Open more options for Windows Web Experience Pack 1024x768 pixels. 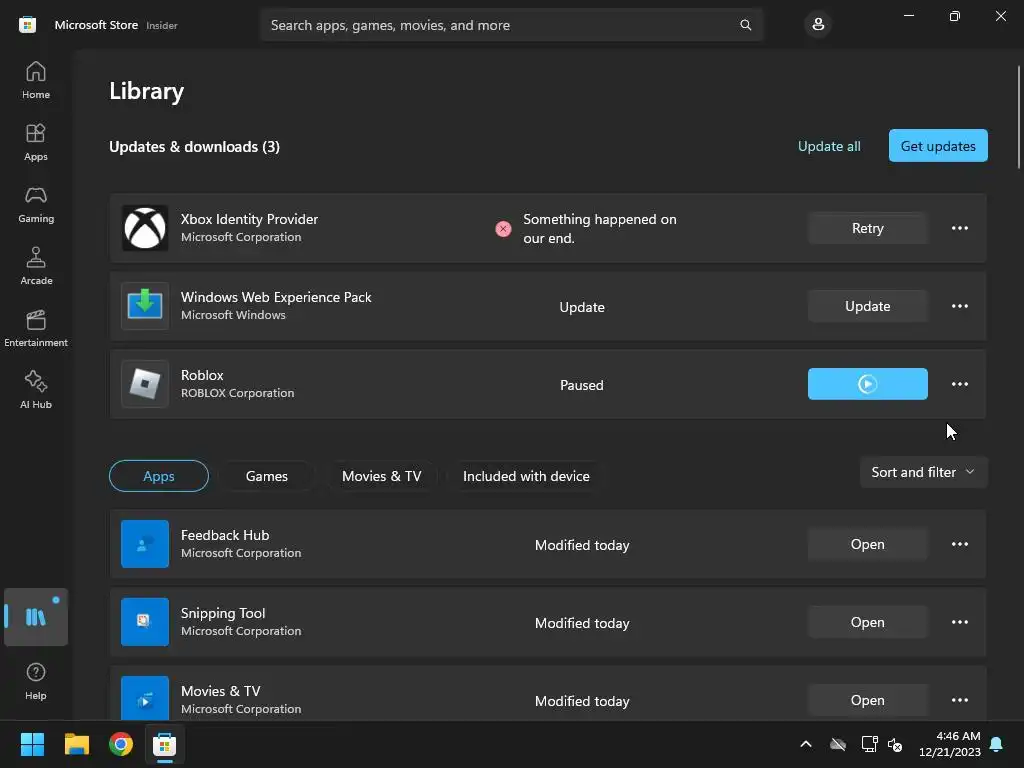coord(959,306)
